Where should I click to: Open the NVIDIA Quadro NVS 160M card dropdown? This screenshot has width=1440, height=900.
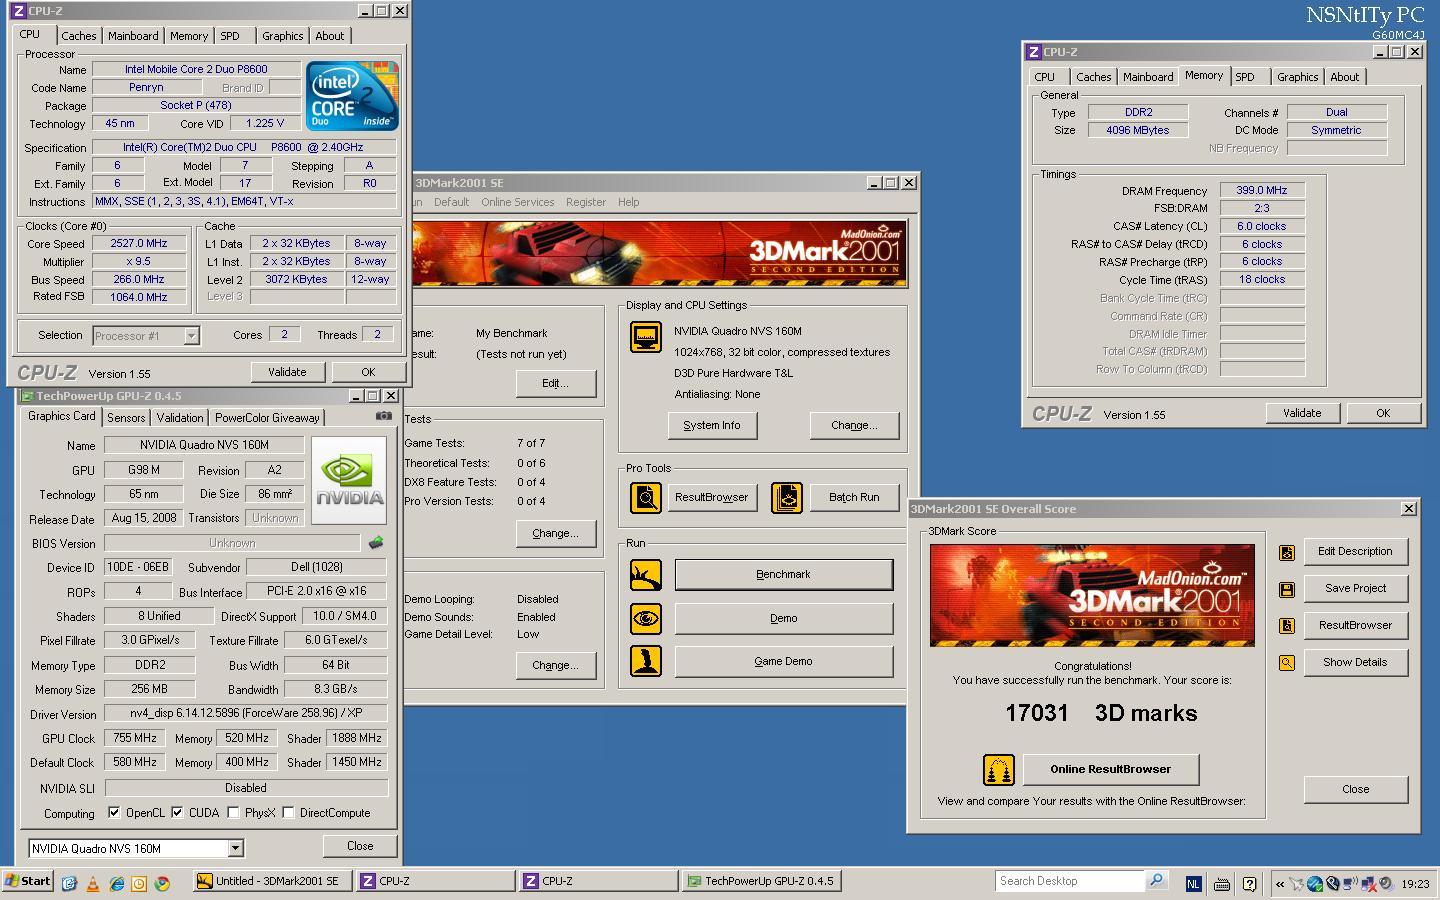pos(235,849)
